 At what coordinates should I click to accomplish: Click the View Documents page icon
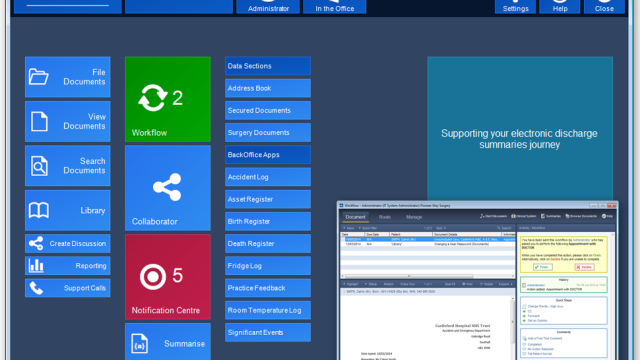[40, 122]
